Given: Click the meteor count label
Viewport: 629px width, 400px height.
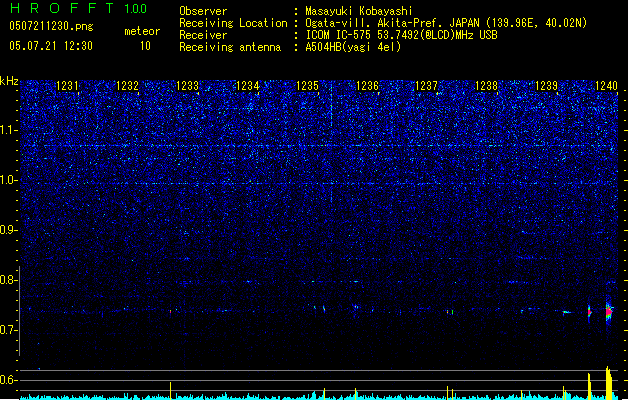Looking at the screenshot, I should tap(142, 31).
